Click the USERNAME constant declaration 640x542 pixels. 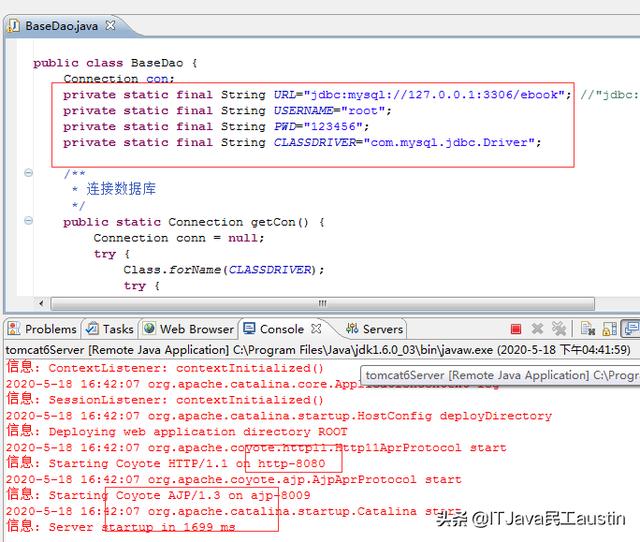(x=227, y=111)
